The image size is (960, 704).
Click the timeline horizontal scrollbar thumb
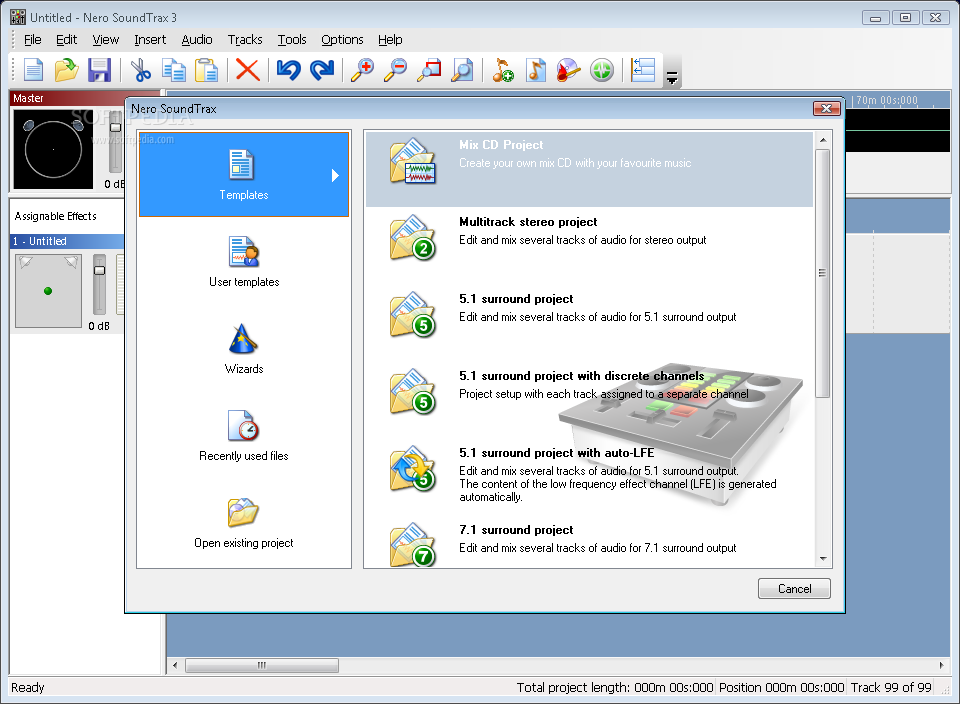tap(261, 665)
